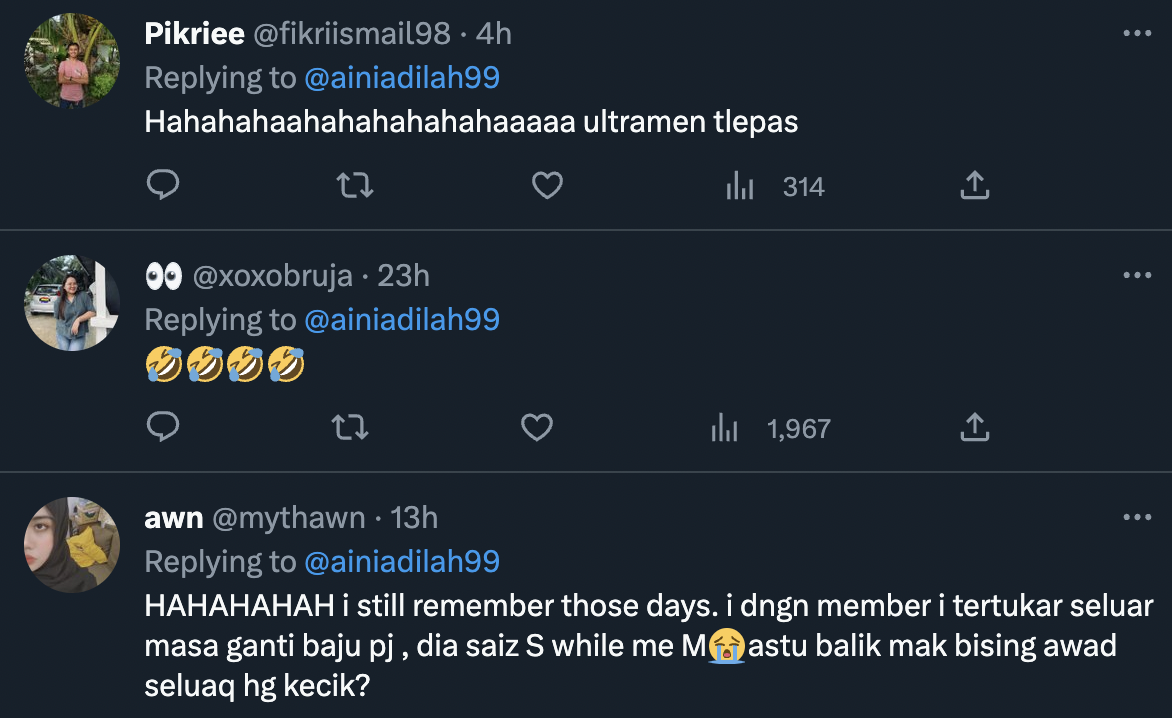Open Pikriee's profile picture
The height and width of the screenshot is (718, 1172).
pyautogui.click(x=72, y=60)
